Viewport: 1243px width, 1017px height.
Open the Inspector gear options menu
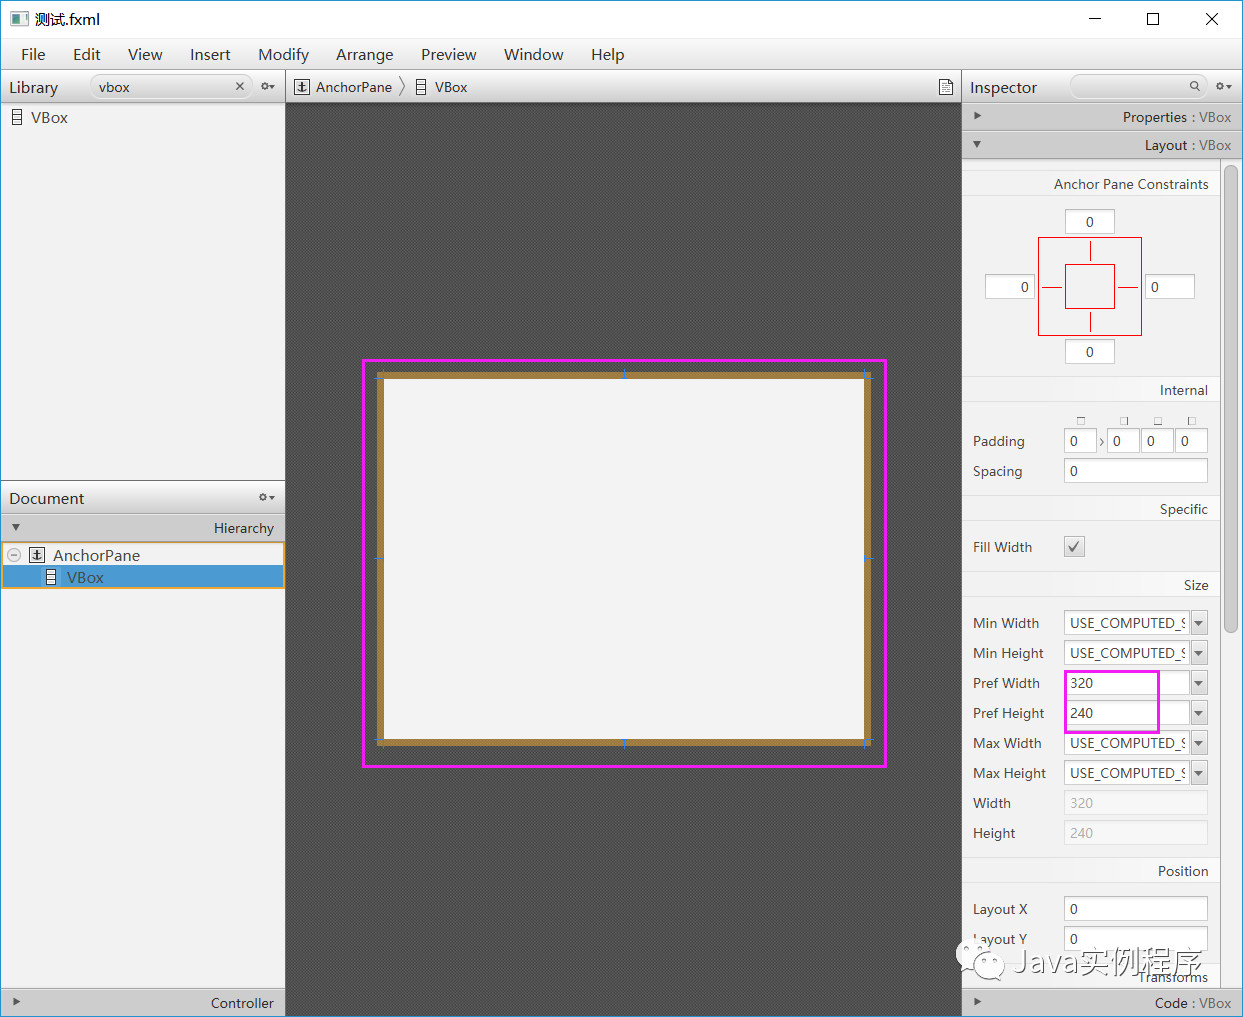coord(1223,87)
